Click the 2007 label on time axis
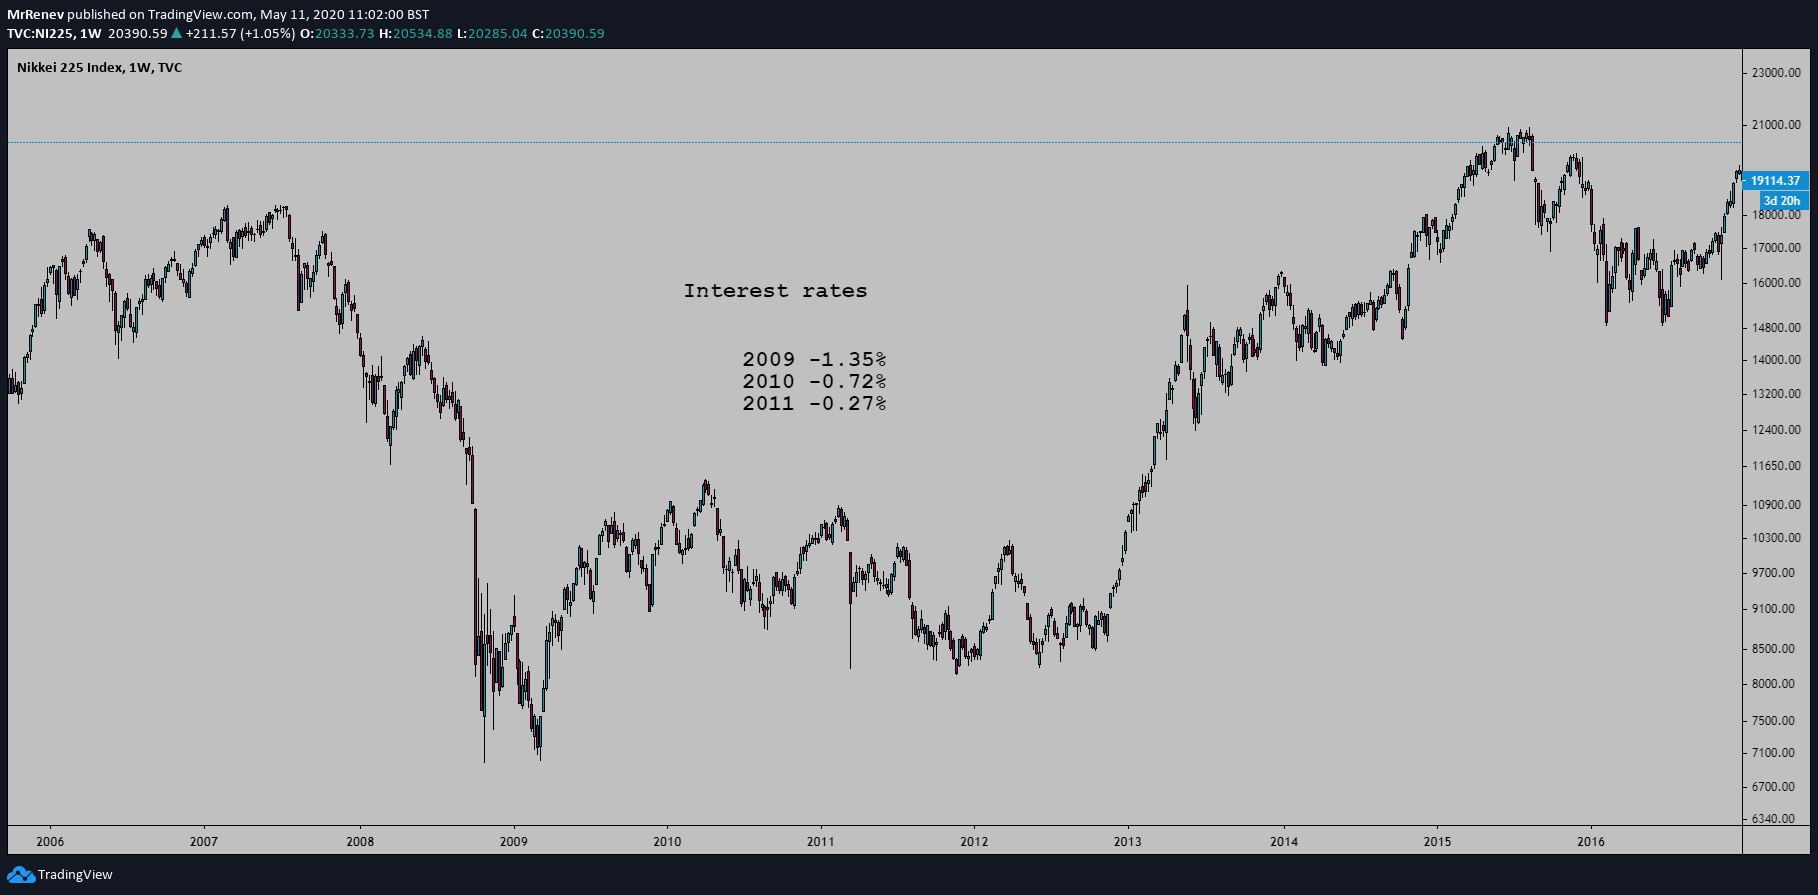This screenshot has width=1818, height=895. pos(204,841)
